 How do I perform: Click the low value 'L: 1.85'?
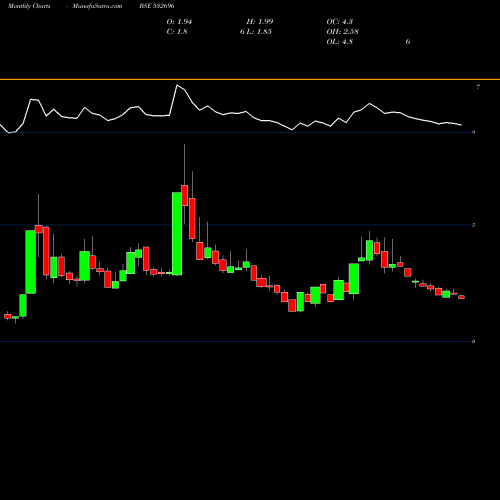point(260,32)
